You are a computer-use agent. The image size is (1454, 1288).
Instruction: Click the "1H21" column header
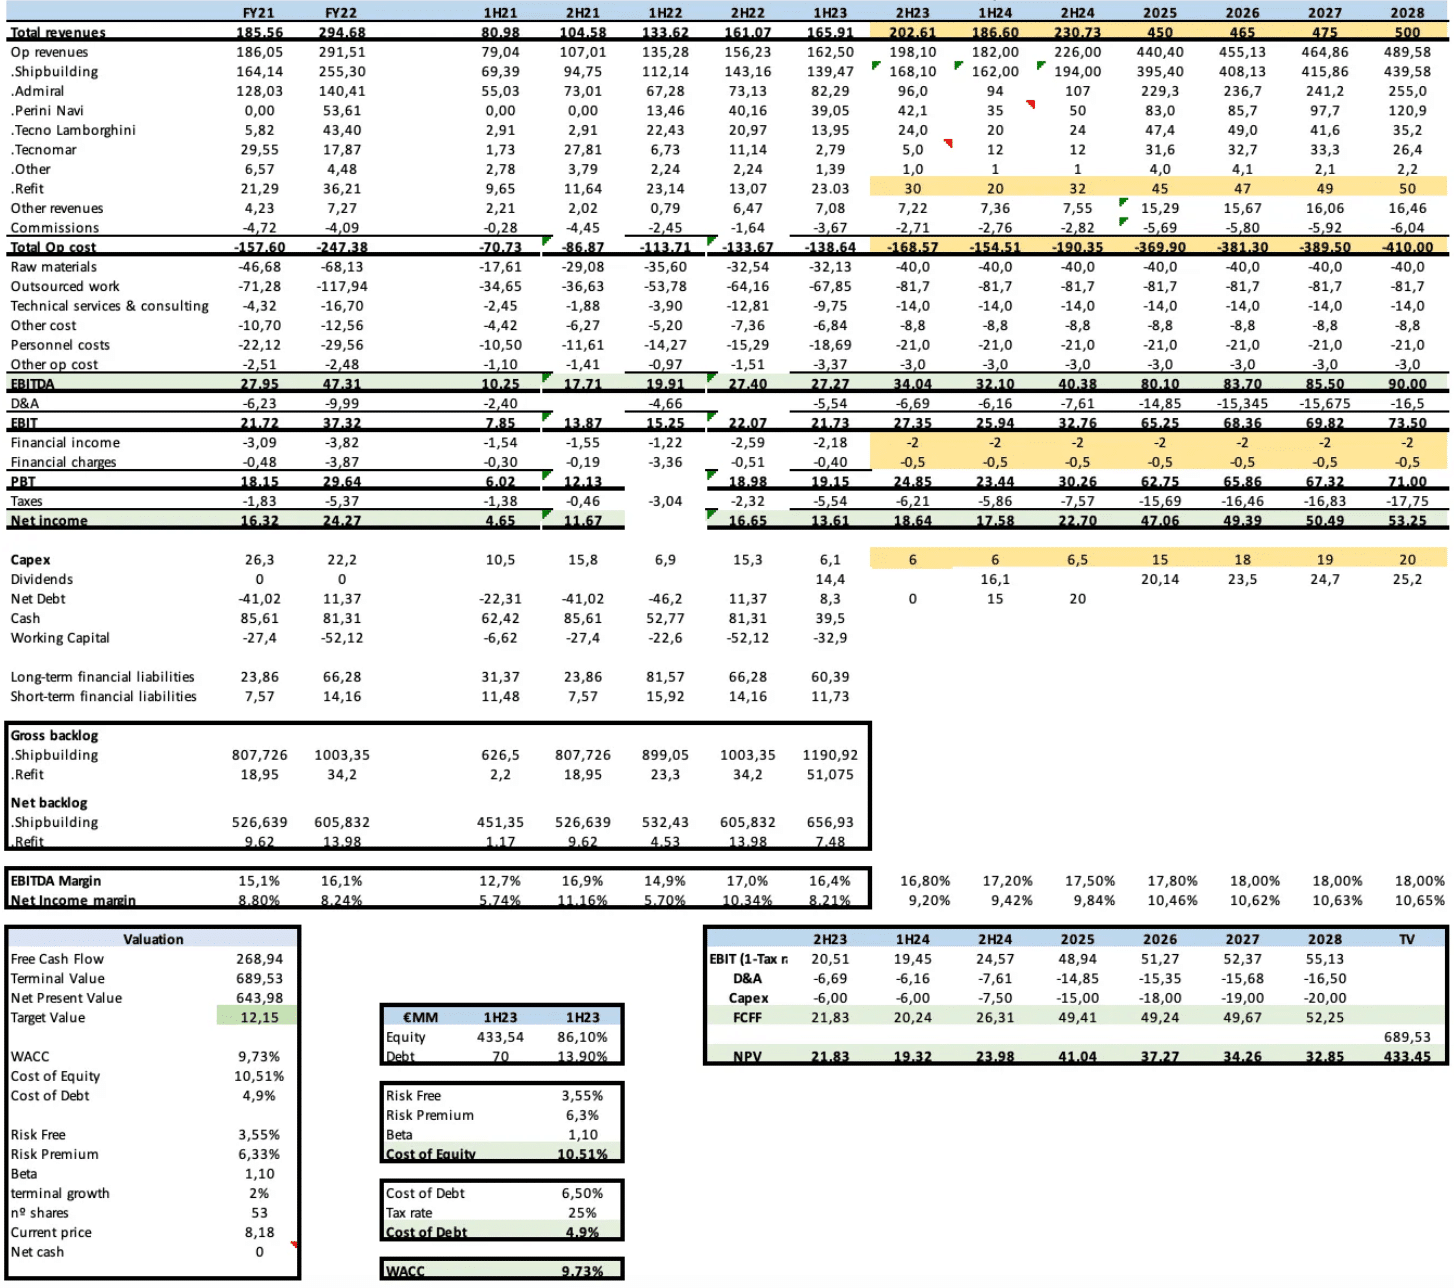point(500,13)
